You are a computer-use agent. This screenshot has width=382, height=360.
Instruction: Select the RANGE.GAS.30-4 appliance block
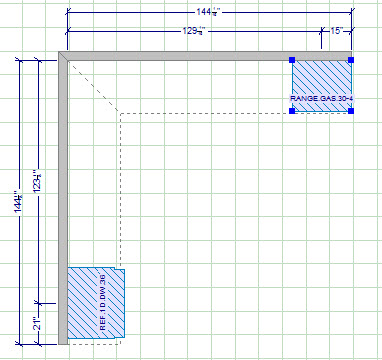(322, 86)
